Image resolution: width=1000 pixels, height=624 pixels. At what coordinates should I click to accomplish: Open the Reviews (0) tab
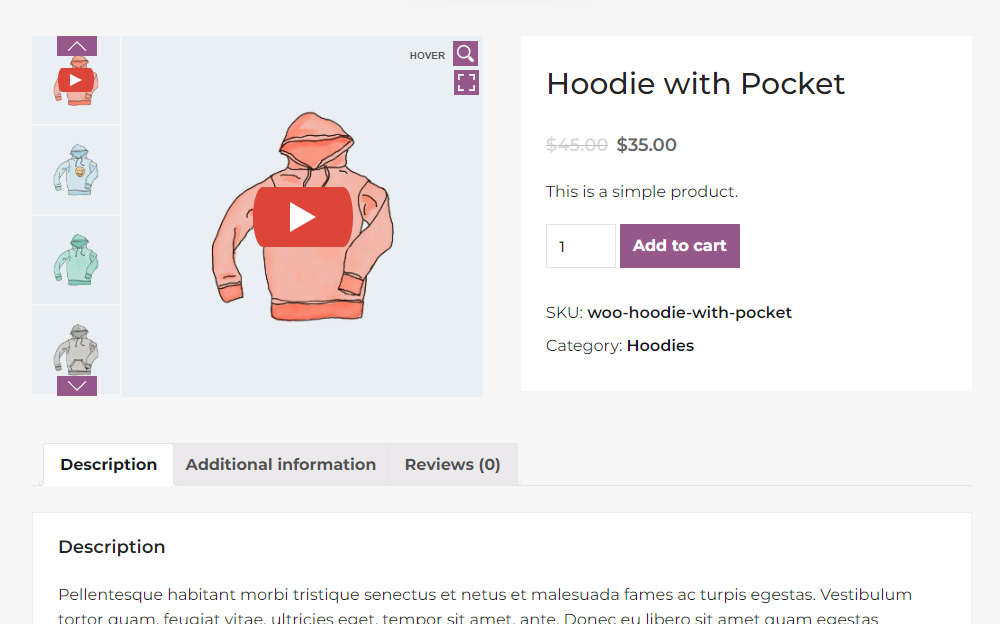pos(452,464)
